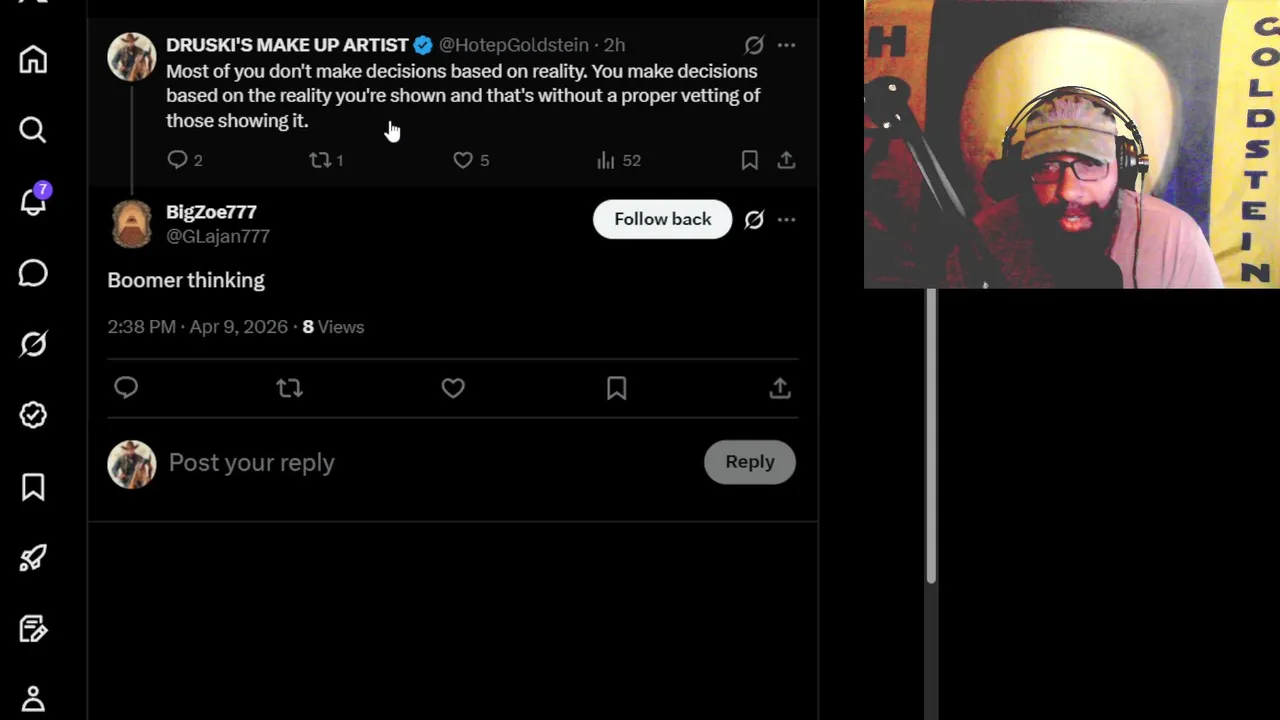This screenshot has width=1280, height=720.
Task: Click the Follow back button
Action: coord(662,219)
